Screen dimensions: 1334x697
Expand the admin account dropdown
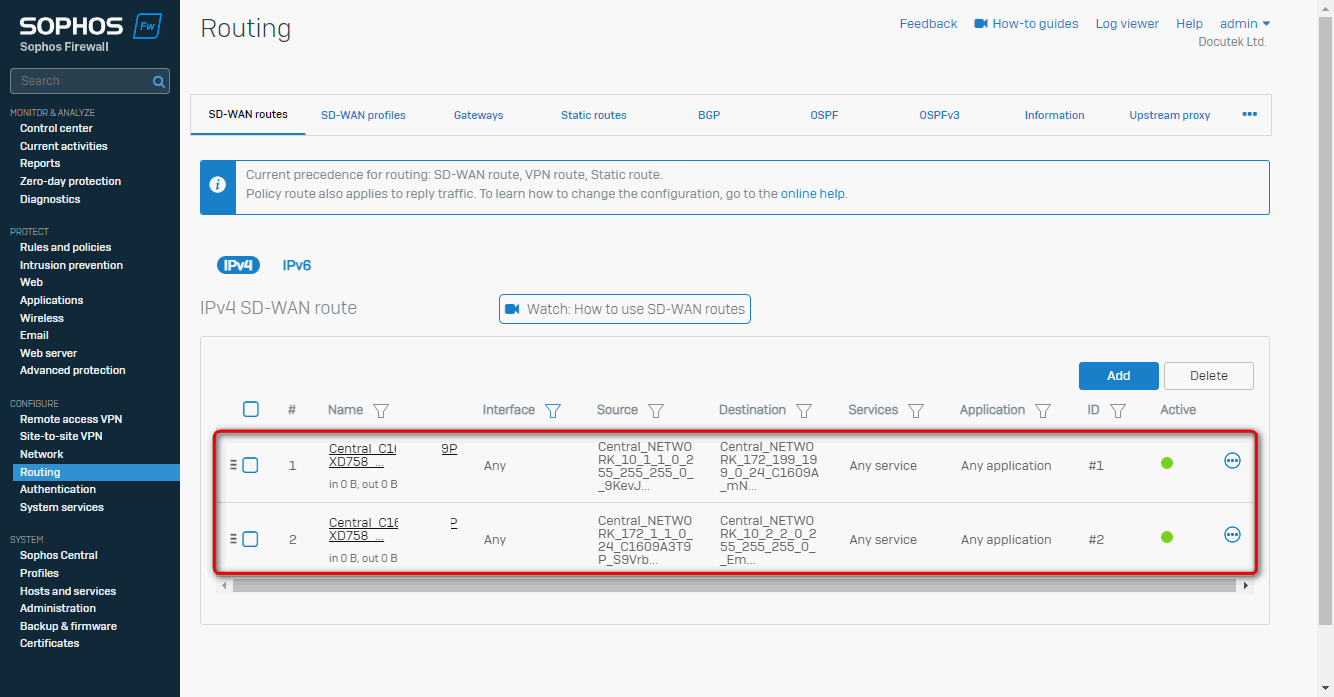(x=1245, y=24)
